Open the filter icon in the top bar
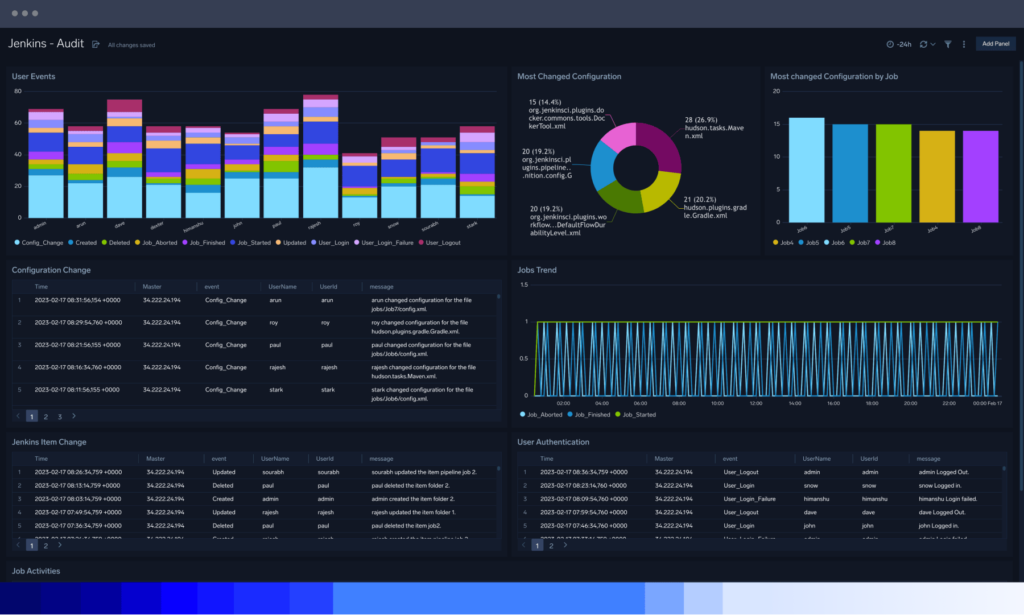This screenshot has width=1024, height=615. coord(948,44)
